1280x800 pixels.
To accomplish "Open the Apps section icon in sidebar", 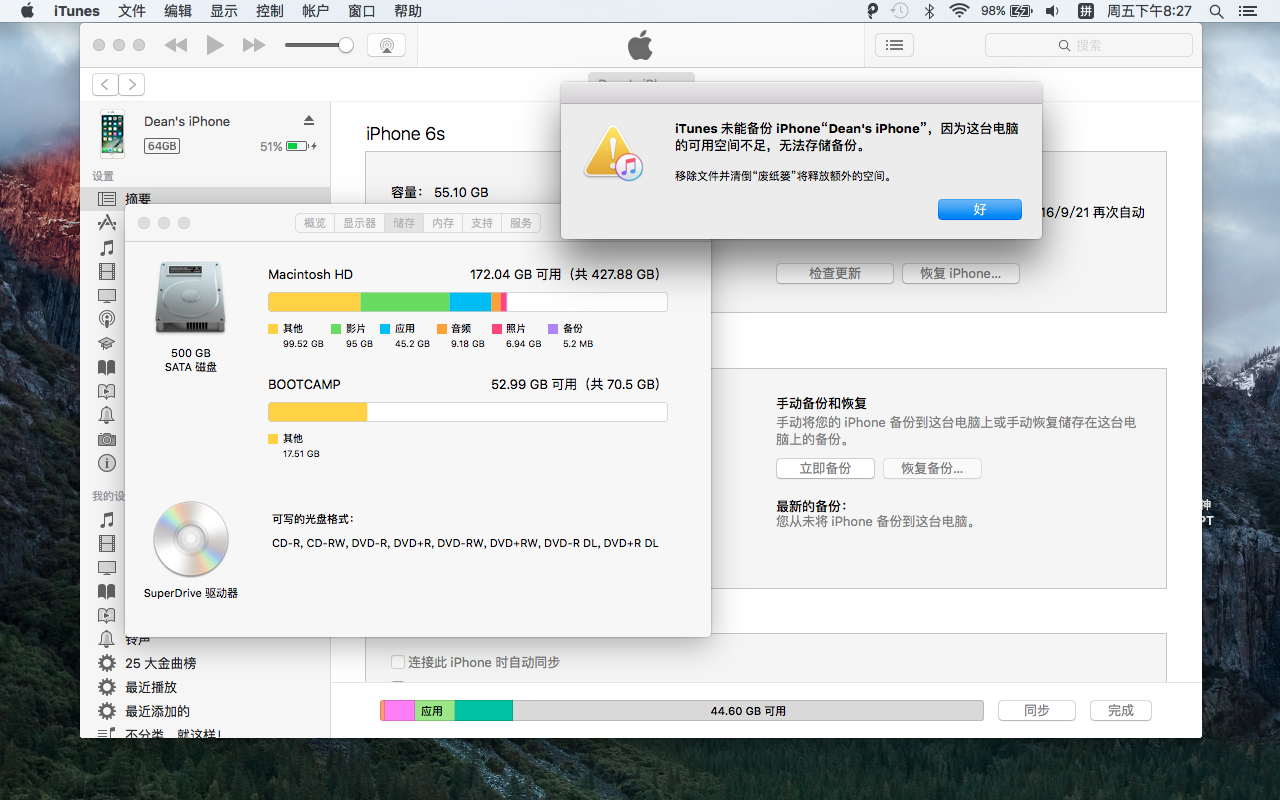I will click(x=107, y=223).
